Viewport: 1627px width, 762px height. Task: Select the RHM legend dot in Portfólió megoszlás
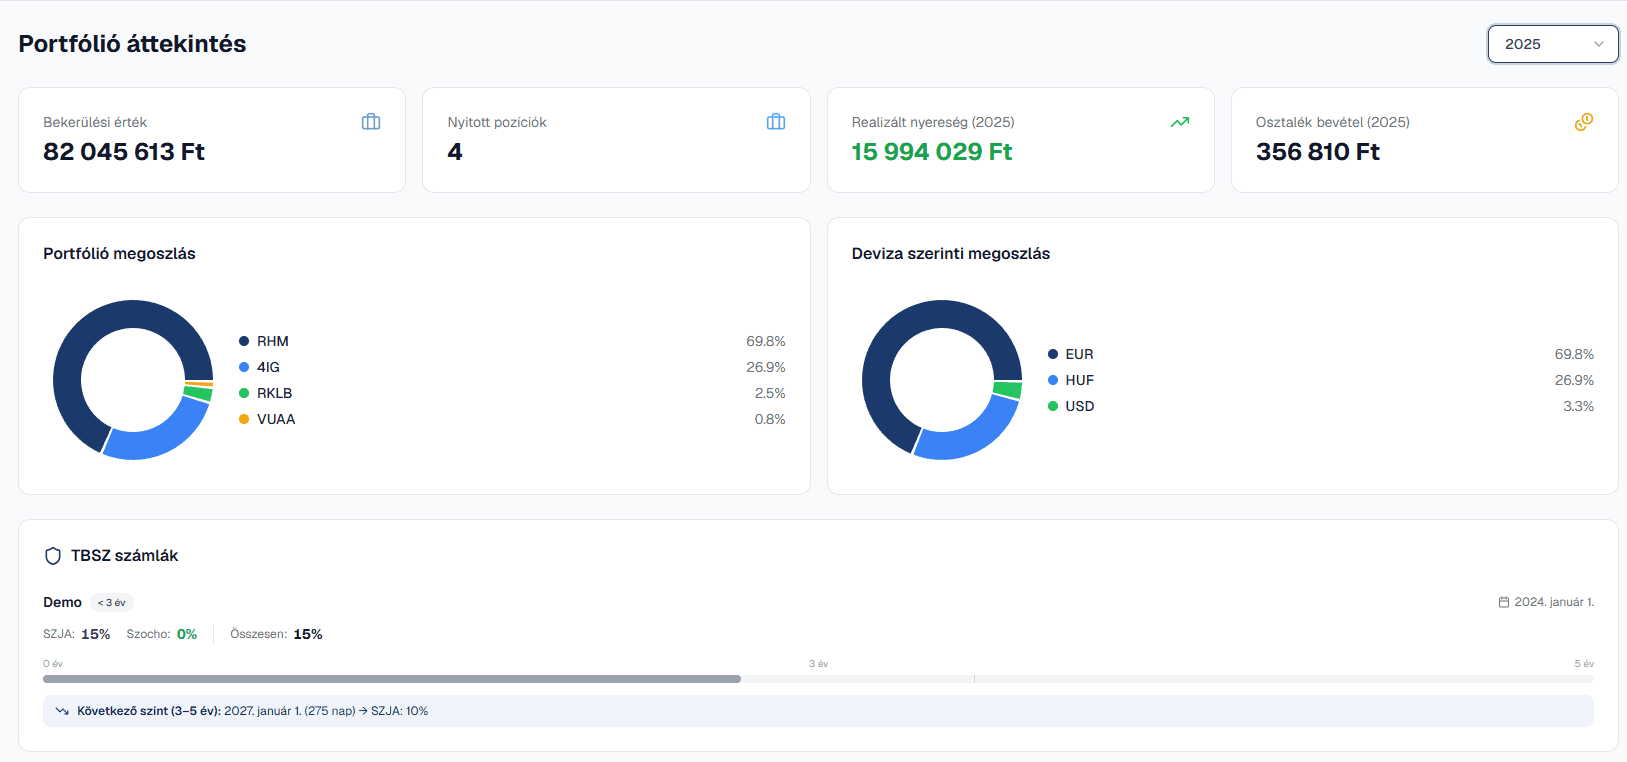pyautogui.click(x=244, y=341)
